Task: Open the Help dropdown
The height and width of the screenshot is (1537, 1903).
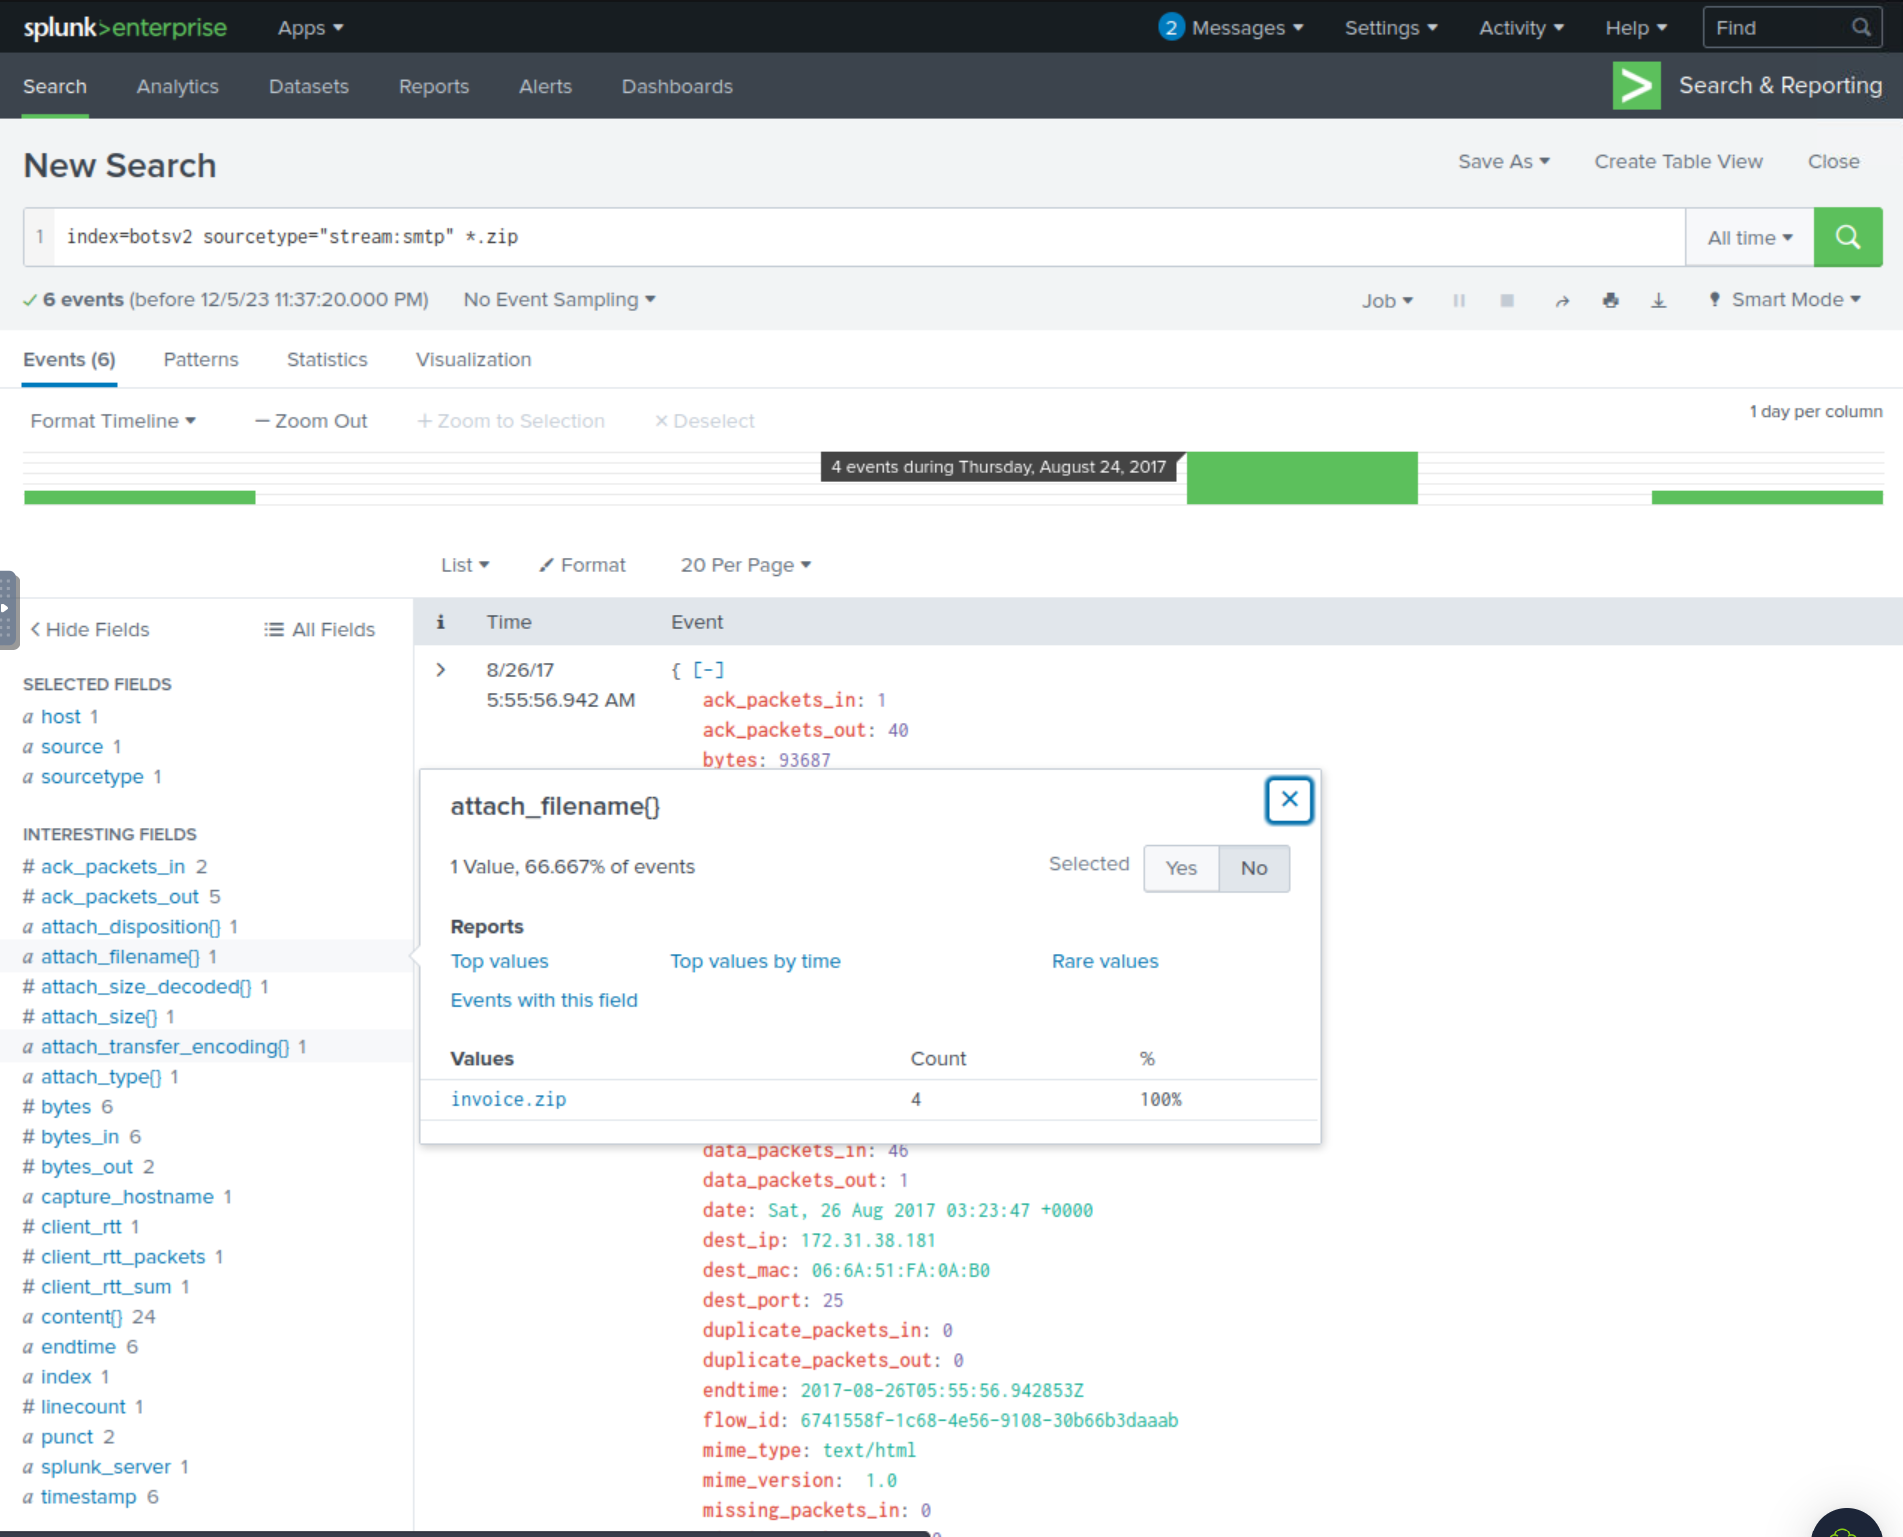Action: pos(1636,28)
